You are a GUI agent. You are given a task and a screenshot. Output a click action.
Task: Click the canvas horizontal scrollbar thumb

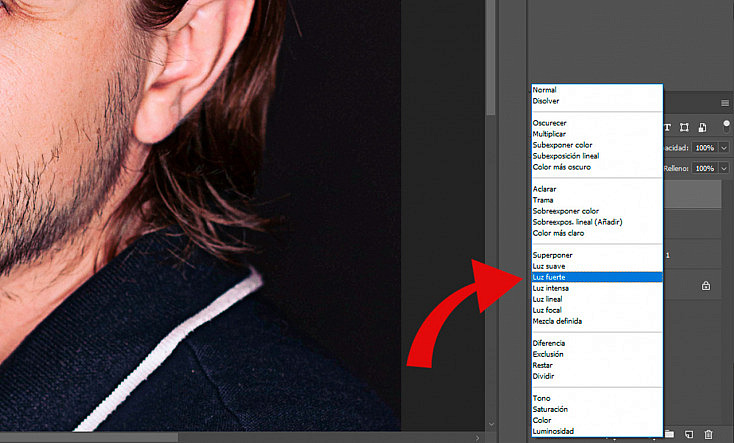[89, 438]
